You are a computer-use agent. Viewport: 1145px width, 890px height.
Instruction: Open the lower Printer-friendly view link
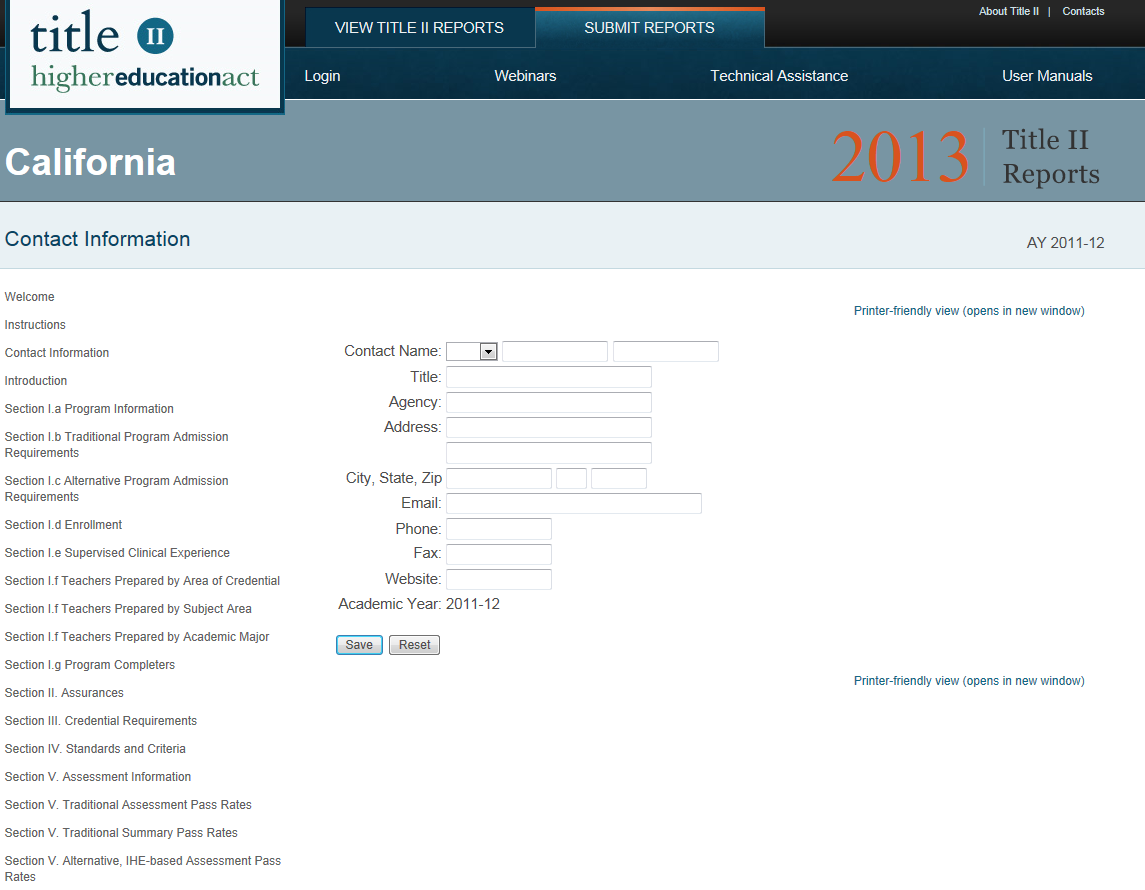969,680
